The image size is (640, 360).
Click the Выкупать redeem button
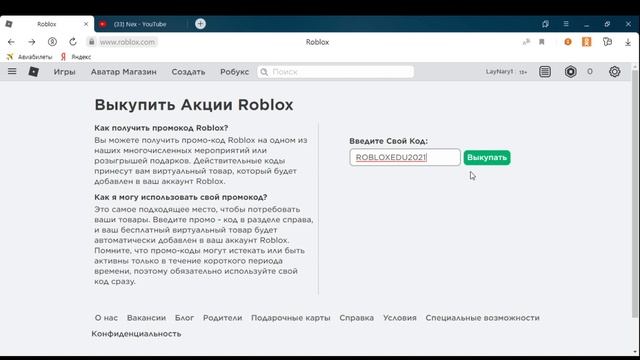[487, 158]
